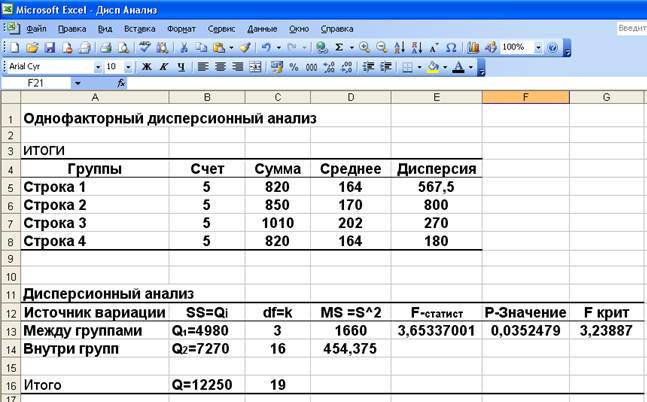Open the Правка menu
This screenshot has height=402, width=647.
pos(72,29)
